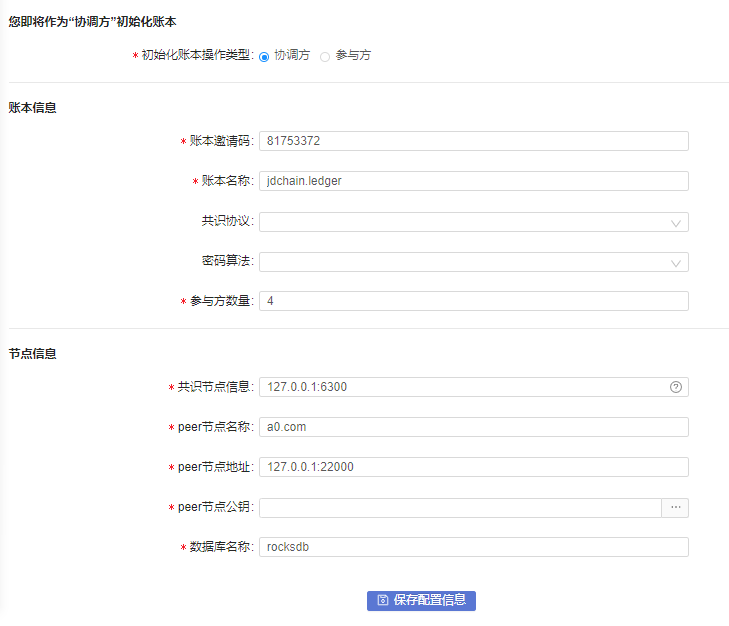The height and width of the screenshot is (626, 729).
Task: Select the 协调方 radio button
Action: click(x=264, y=57)
